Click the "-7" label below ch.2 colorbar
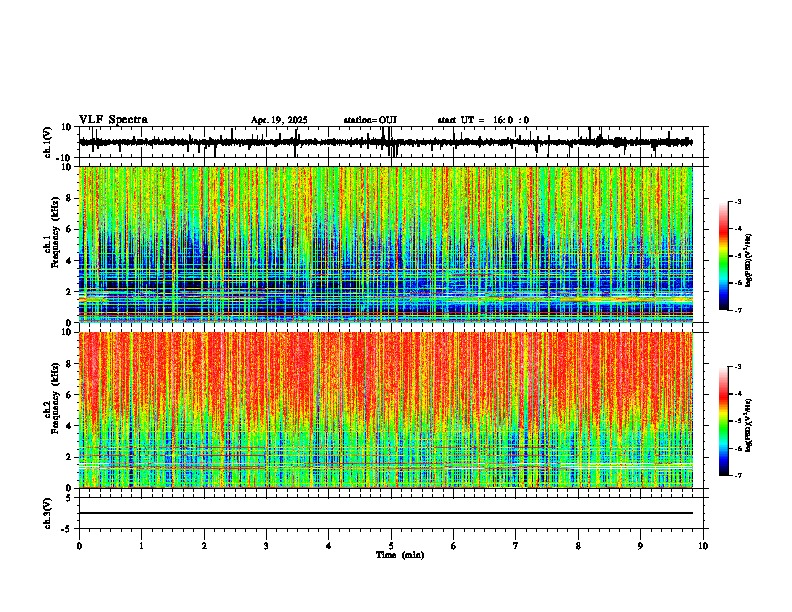Image resolution: width=792 pixels, height=612 pixels. 738,476
